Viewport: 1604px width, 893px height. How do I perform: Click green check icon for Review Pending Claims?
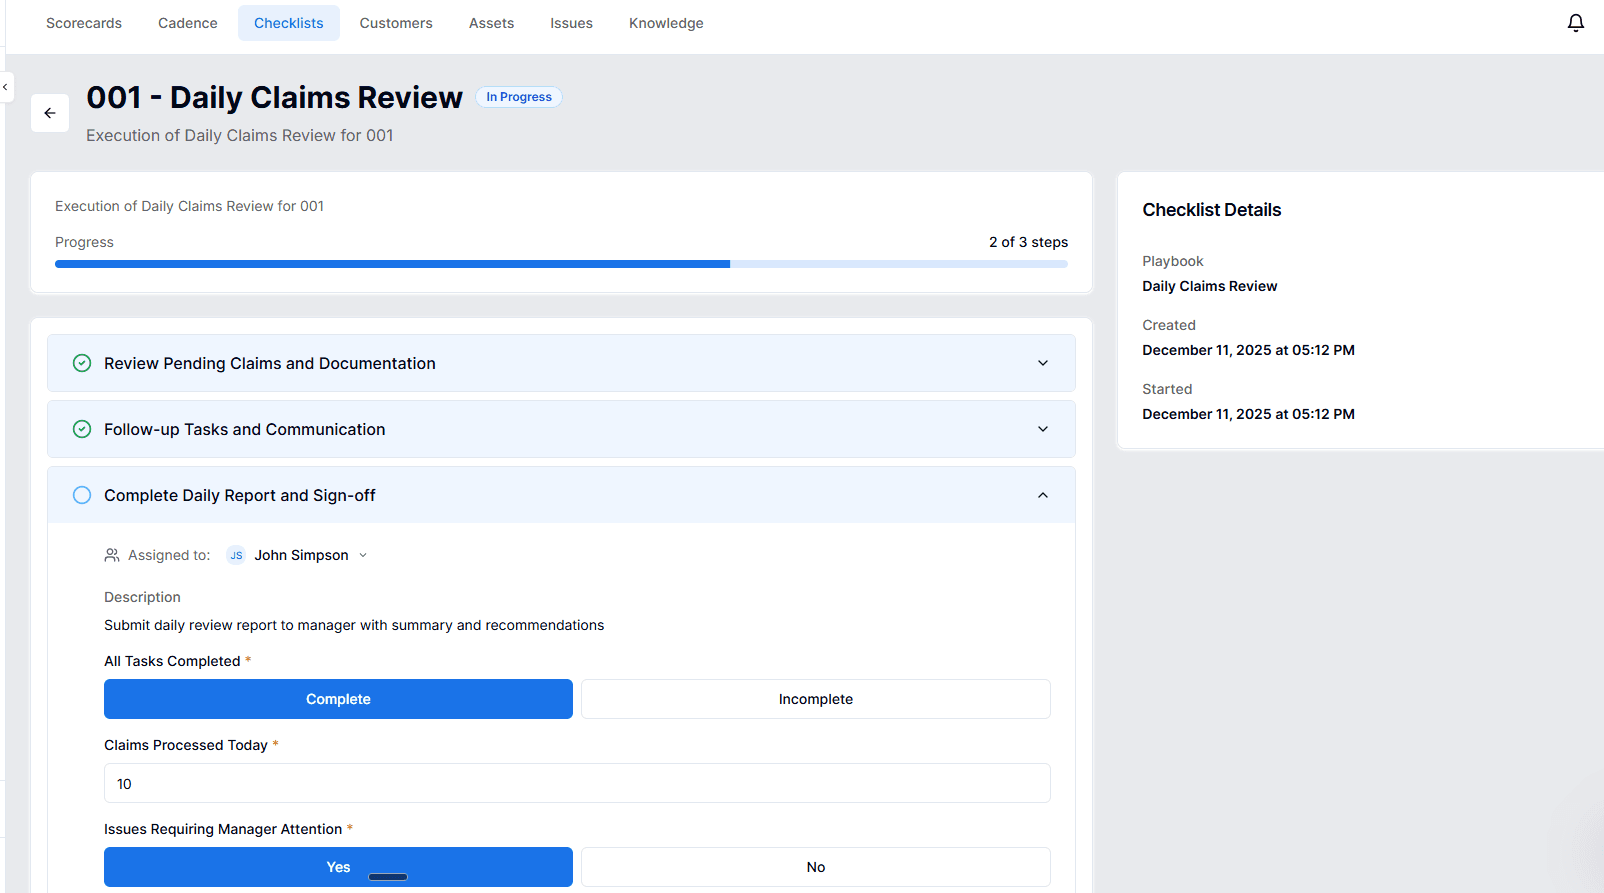pos(82,363)
